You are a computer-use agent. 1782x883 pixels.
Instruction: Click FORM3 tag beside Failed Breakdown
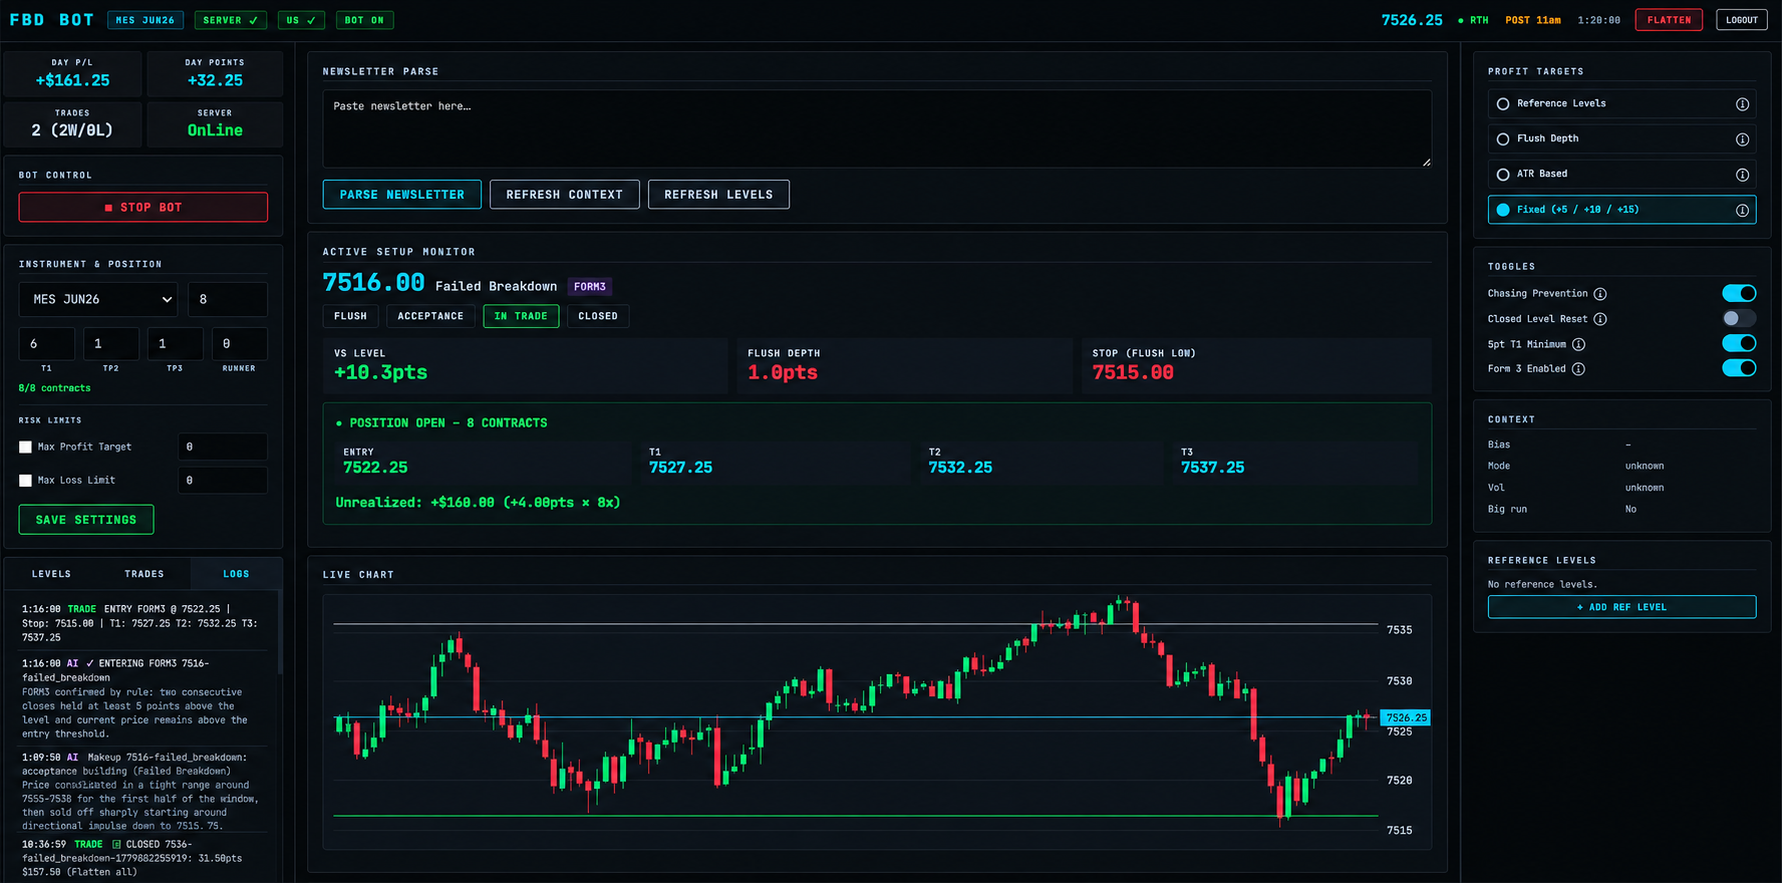pos(590,287)
